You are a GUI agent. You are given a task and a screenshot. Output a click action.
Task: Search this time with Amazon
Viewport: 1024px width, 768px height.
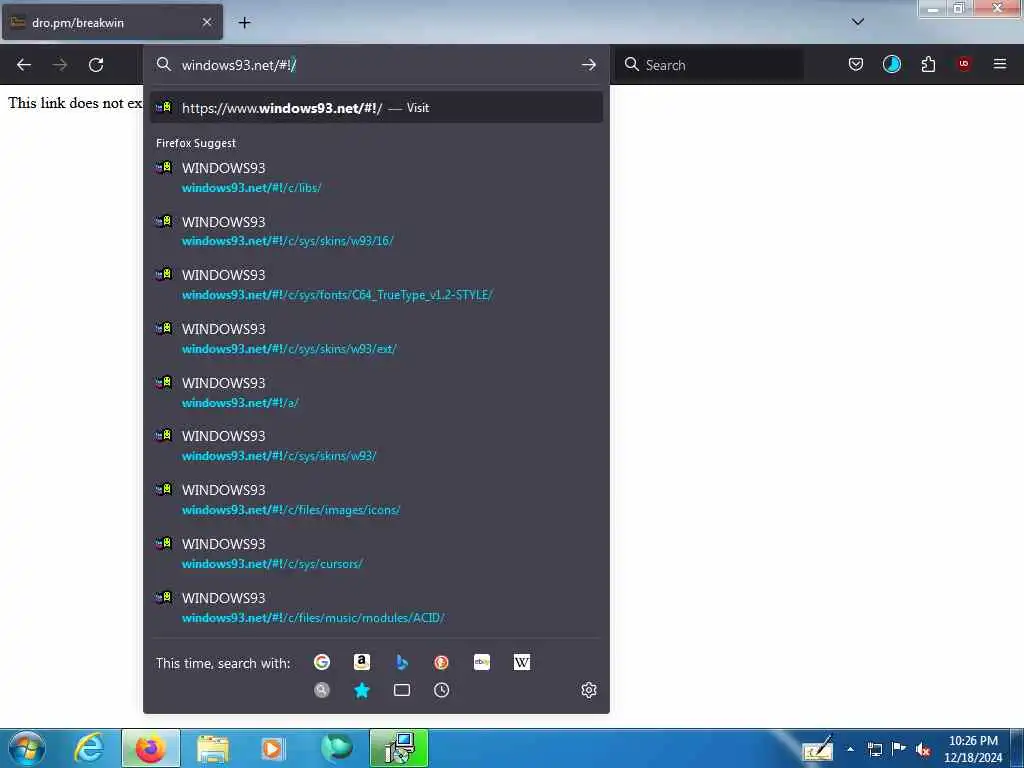tap(361, 662)
